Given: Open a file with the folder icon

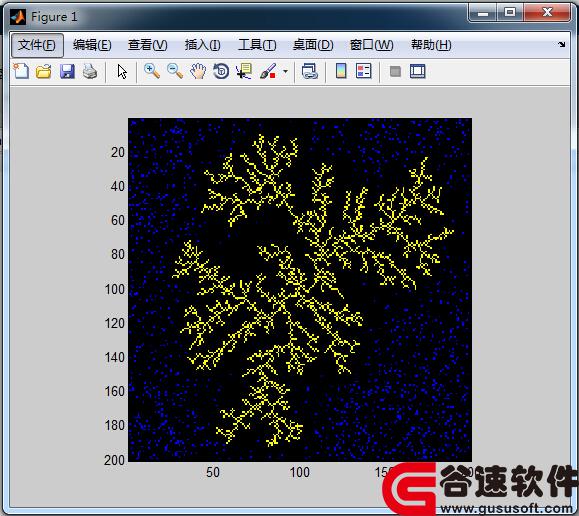Looking at the screenshot, I should [44, 71].
